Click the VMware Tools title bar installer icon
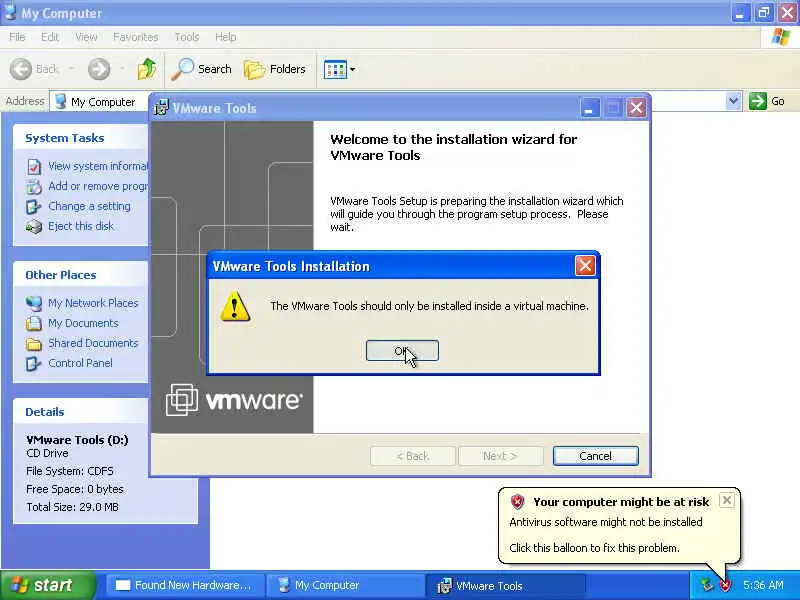800x600 pixels. [161, 108]
